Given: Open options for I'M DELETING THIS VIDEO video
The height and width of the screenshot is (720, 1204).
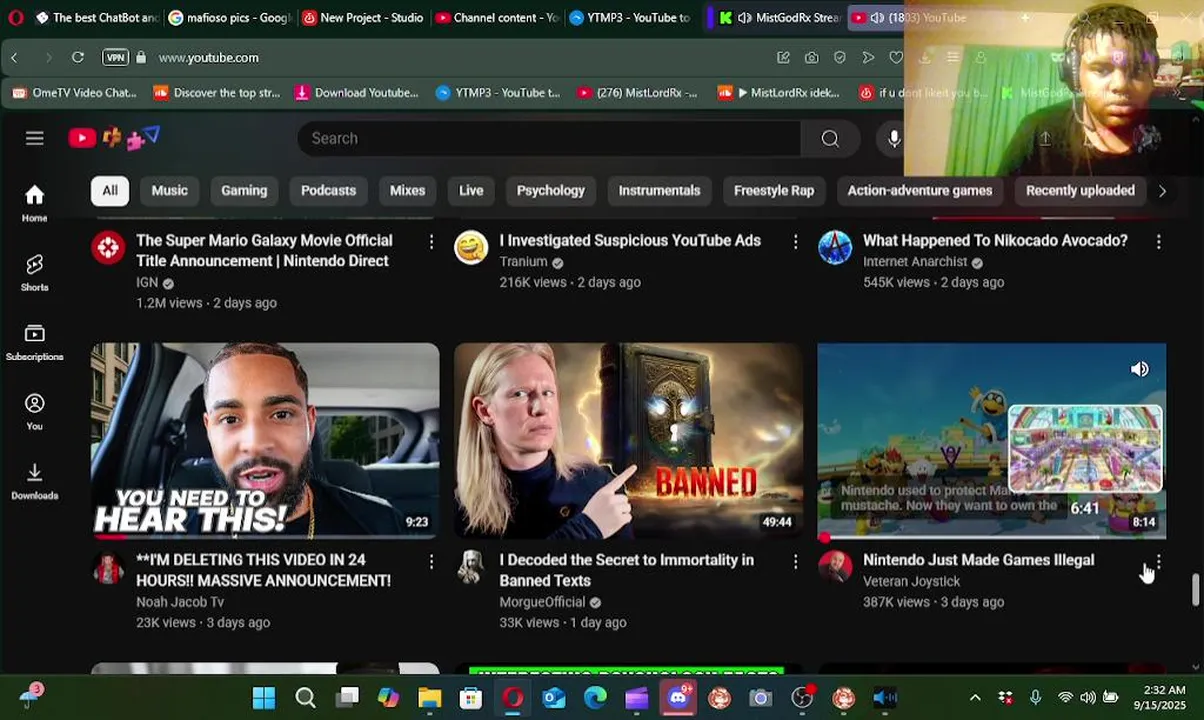Looking at the screenshot, I should tap(431, 562).
